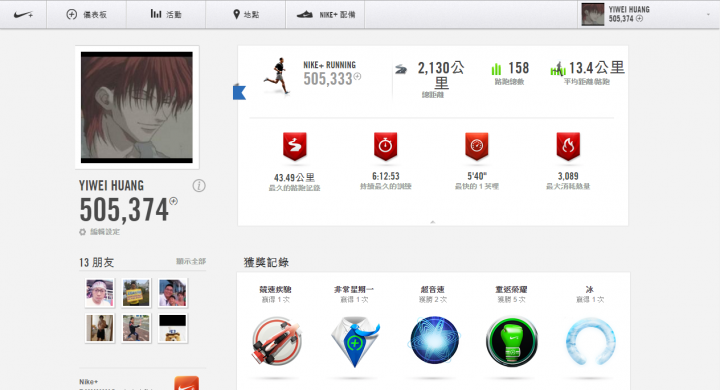The image size is (720, 390).
Task: Open the NIKE+ 配備 gear menu item
Action: click(x=325, y=15)
